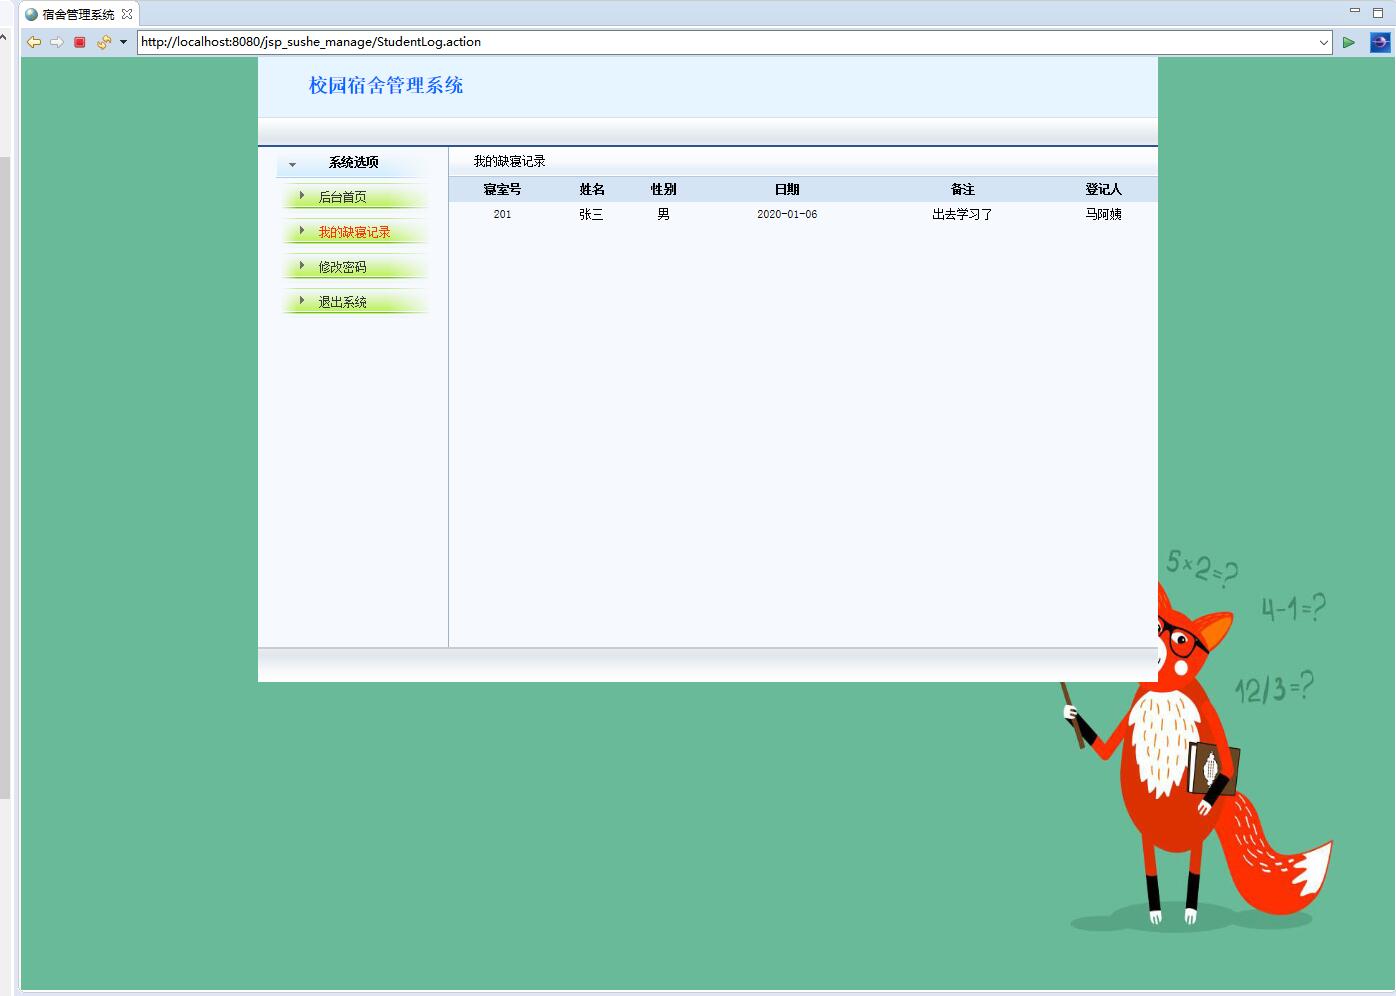Click the browser globe icon on the tab
This screenshot has width=1396, height=996.
coord(29,14)
